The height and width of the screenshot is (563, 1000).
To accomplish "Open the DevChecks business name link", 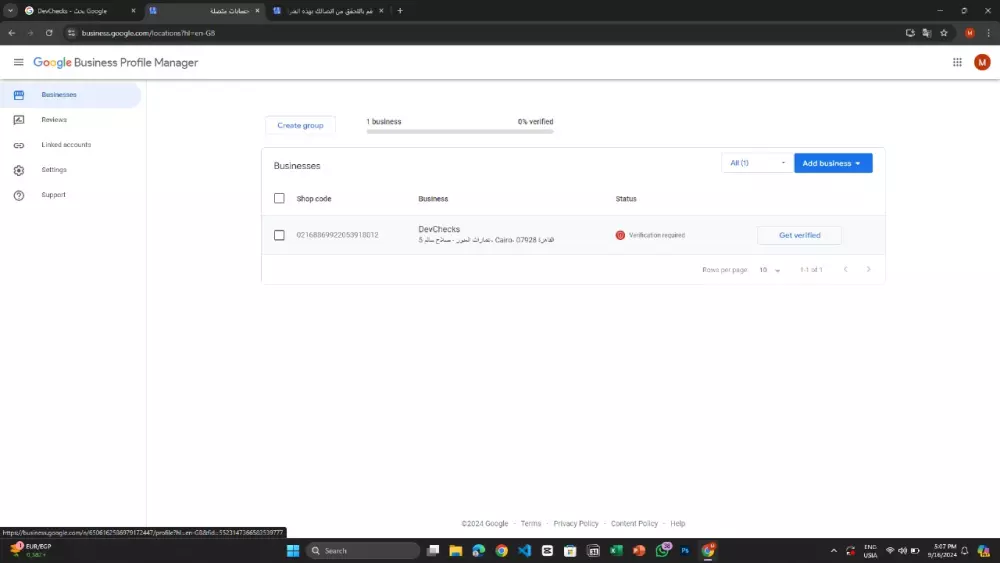I will [x=439, y=229].
